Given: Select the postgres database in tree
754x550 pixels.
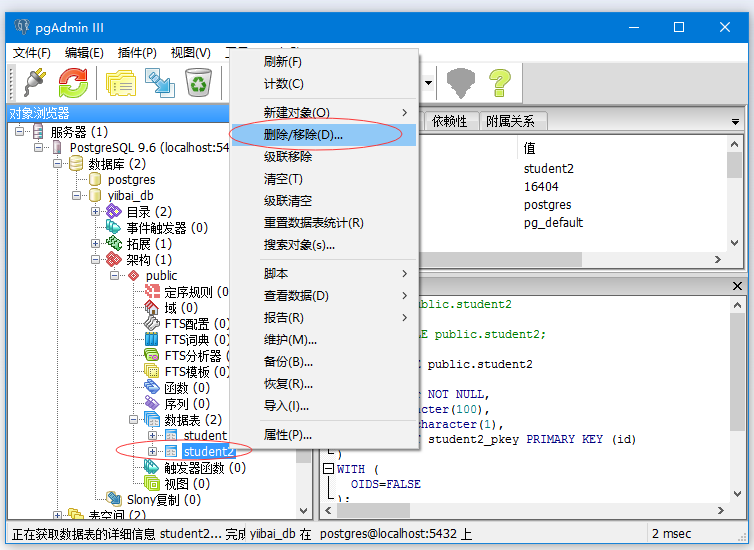Looking at the screenshot, I should point(131,180).
